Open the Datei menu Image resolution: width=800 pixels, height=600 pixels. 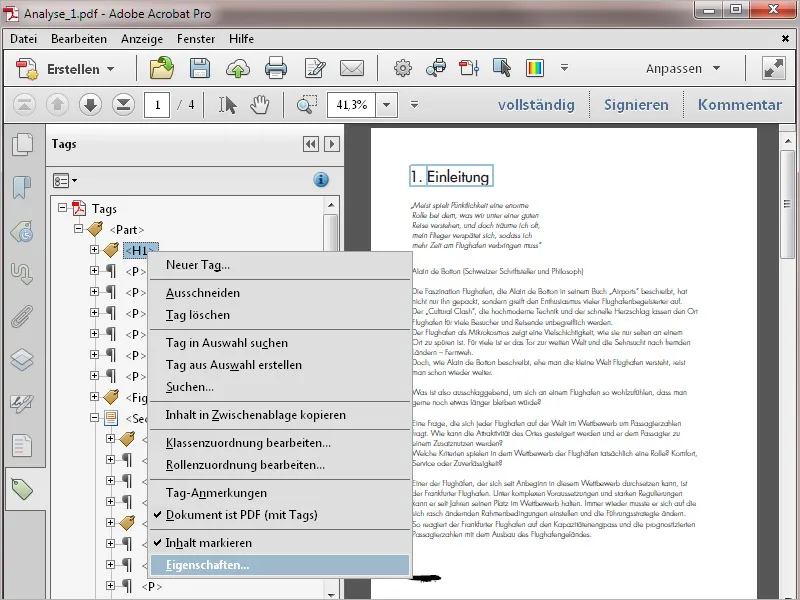pyautogui.click(x=23, y=39)
